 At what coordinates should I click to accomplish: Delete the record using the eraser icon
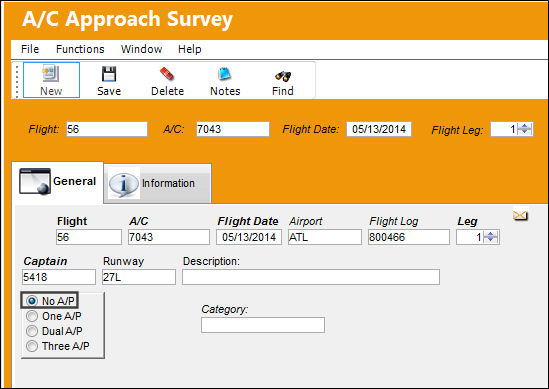167,80
